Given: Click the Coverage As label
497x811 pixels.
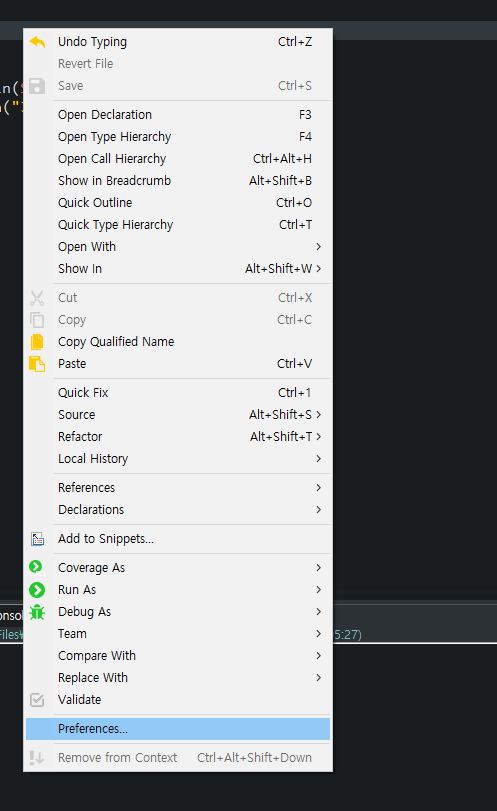Looking at the screenshot, I should point(92,568).
